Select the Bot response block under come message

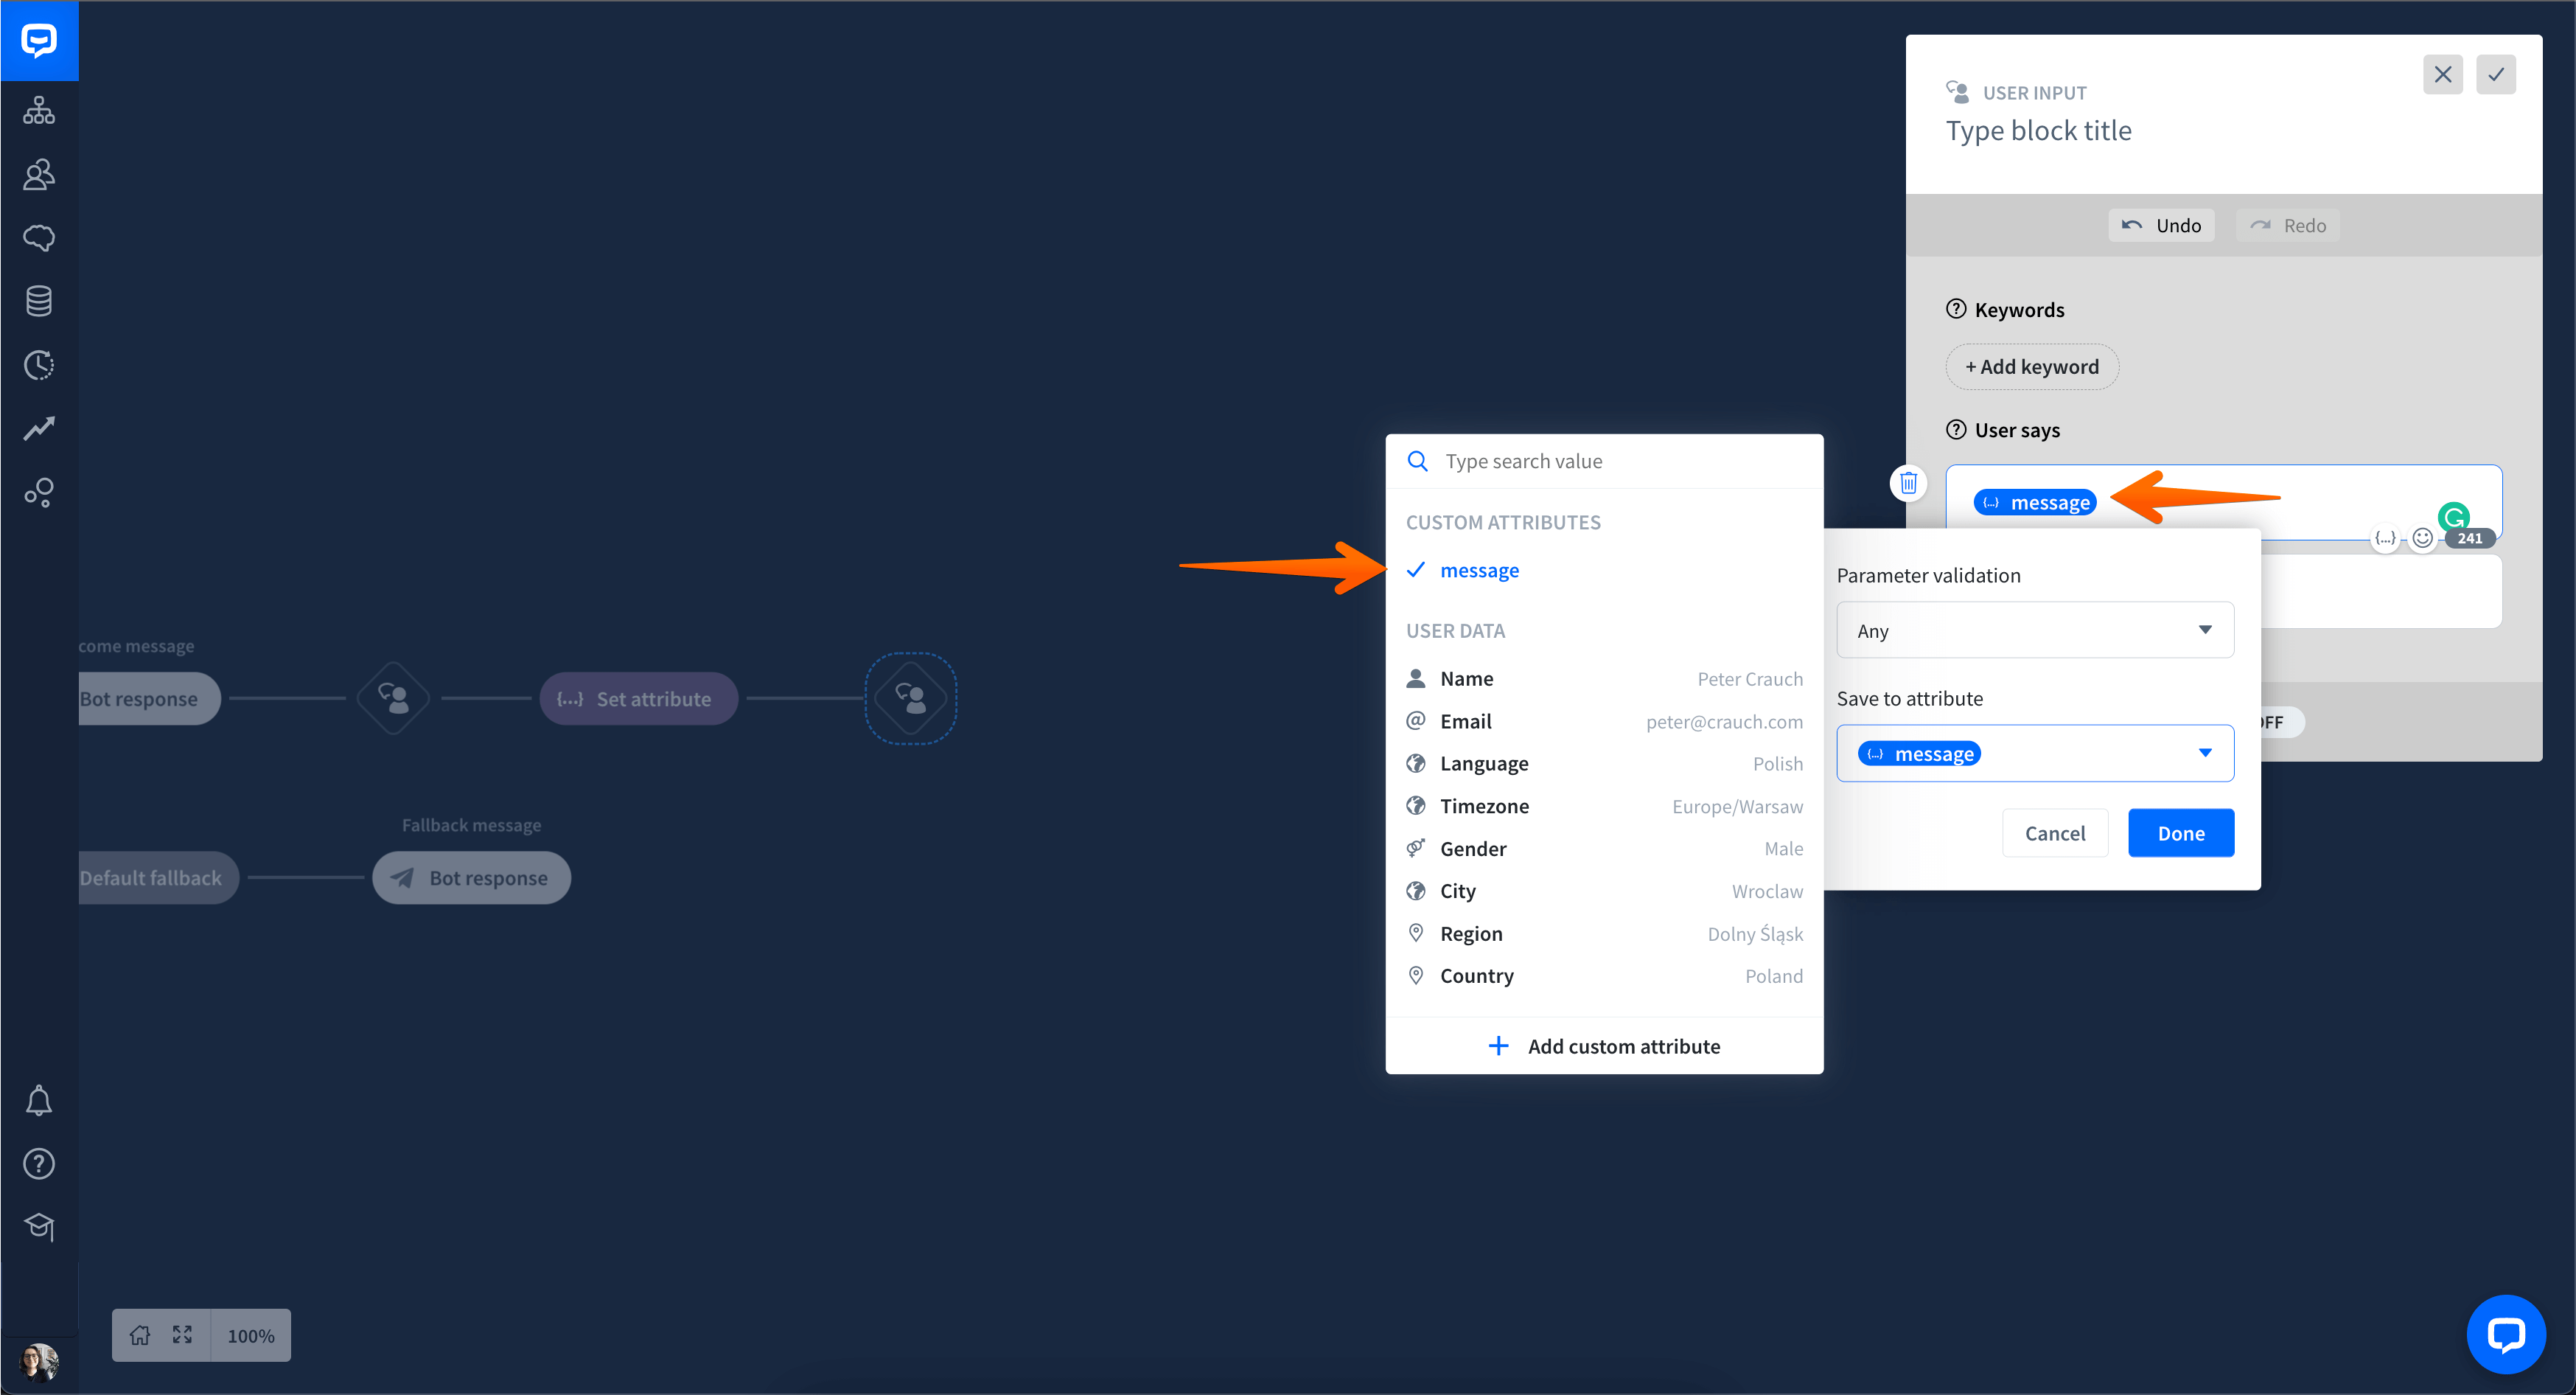click(x=150, y=698)
